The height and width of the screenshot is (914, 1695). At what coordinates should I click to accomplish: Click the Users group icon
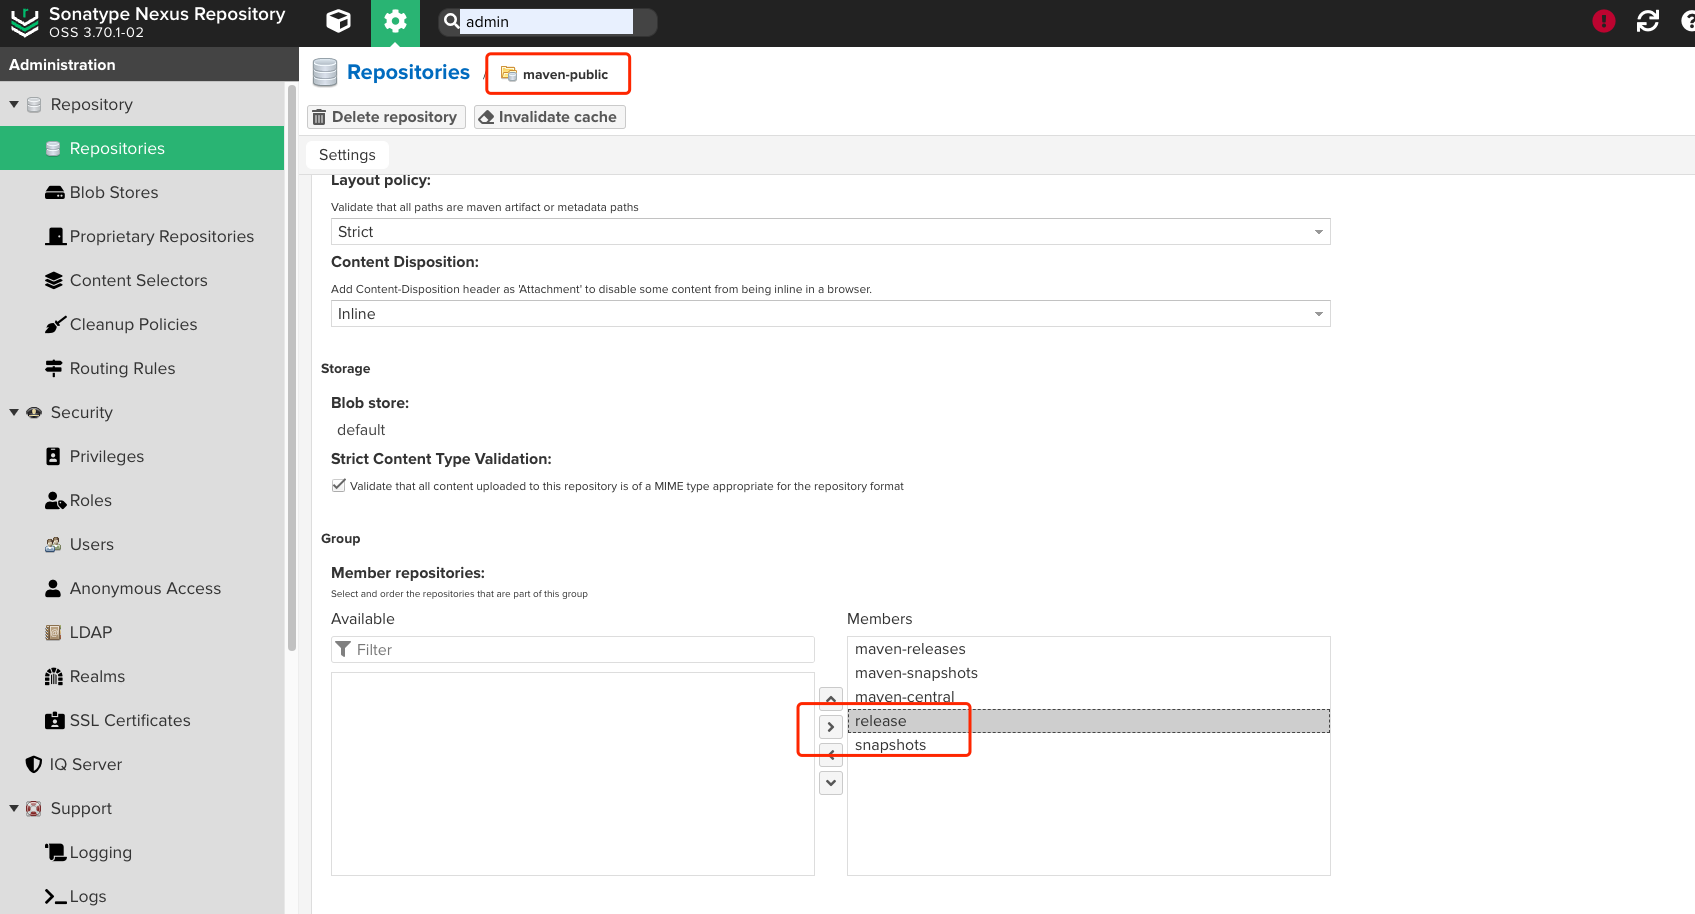53,544
